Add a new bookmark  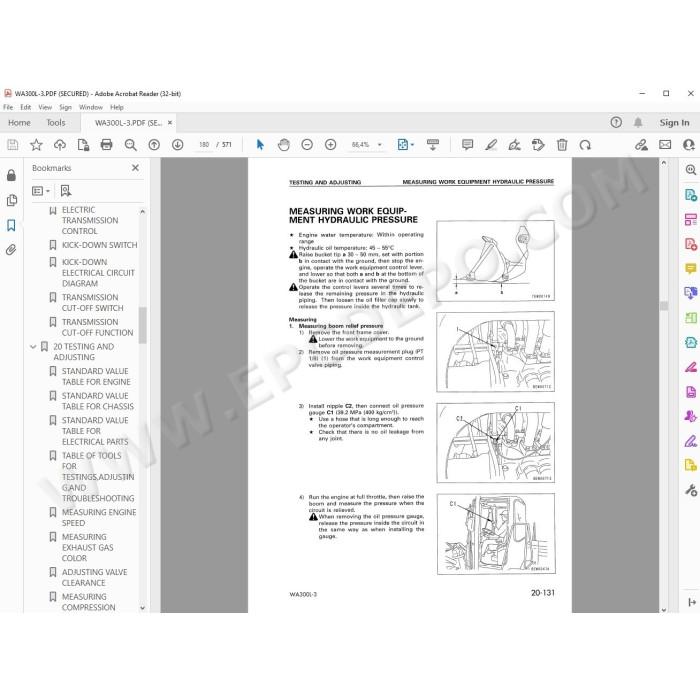click(66, 191)
